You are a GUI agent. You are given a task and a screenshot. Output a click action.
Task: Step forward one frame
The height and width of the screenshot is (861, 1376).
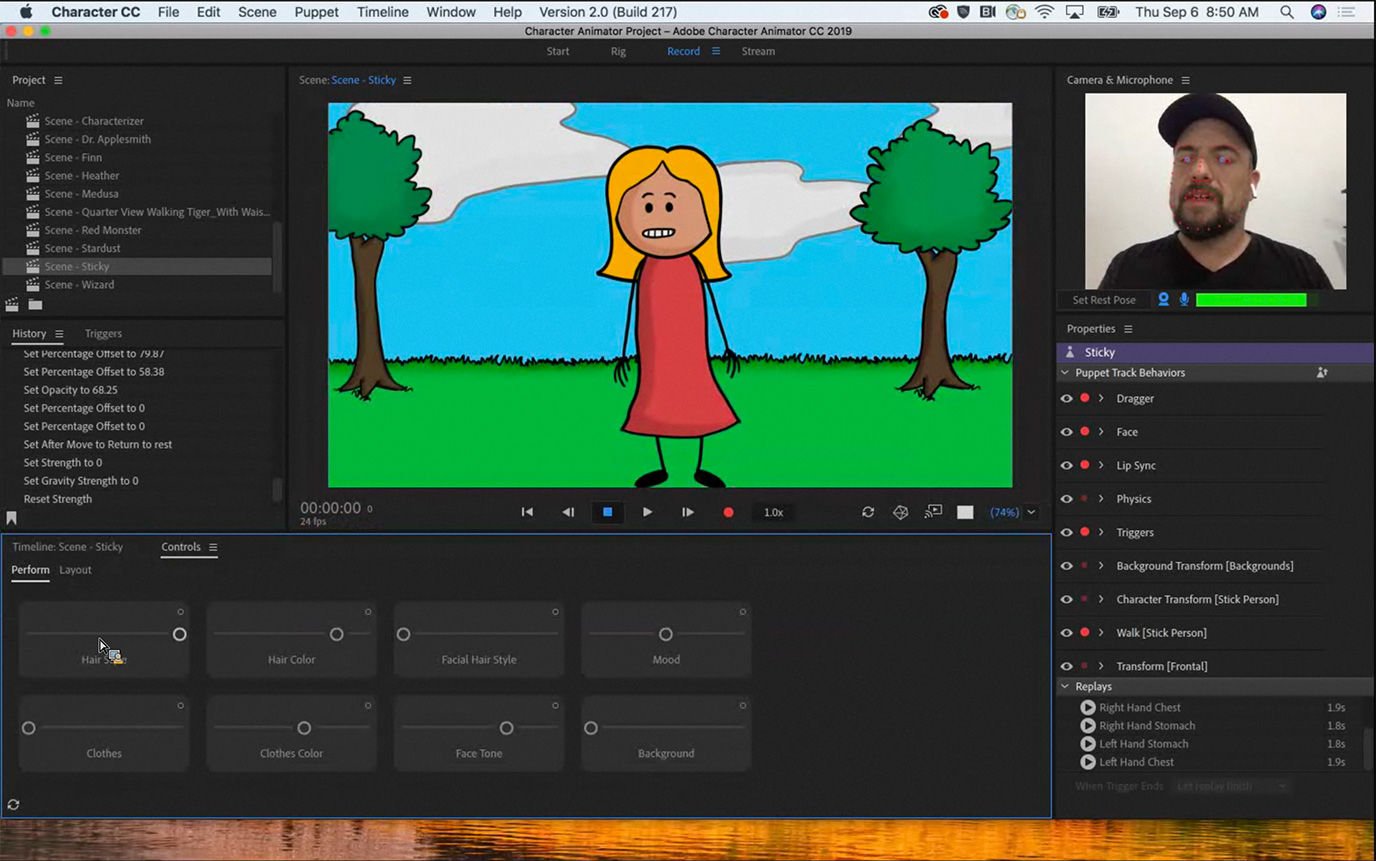point(687,512)
